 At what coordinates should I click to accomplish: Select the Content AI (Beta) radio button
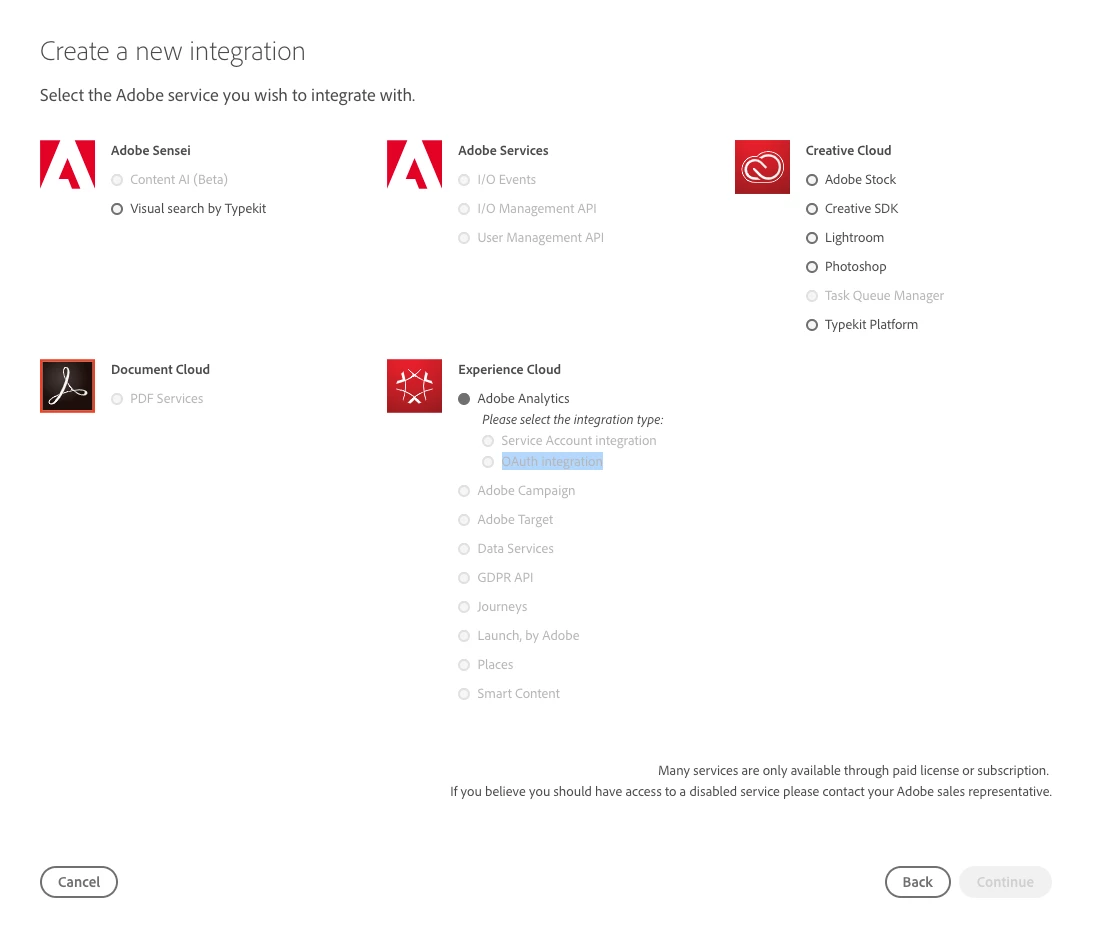[x=117, y=180]
